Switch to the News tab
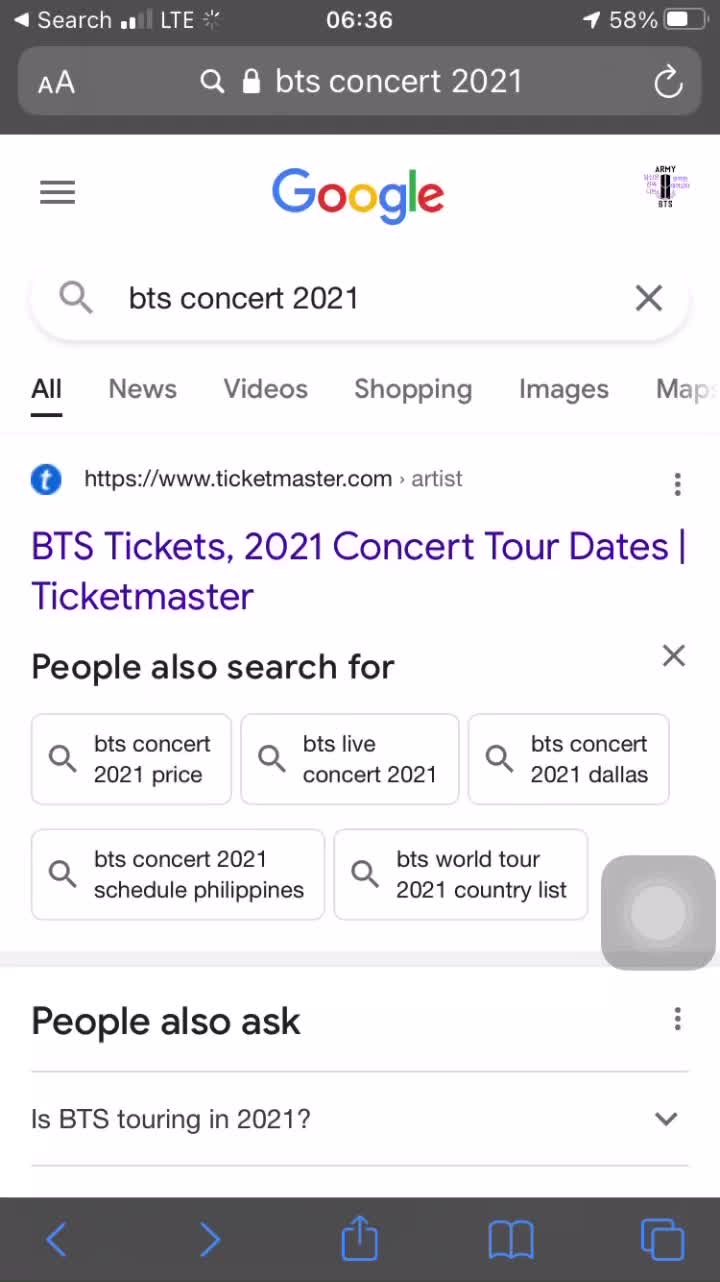 pyautogui.click(x=142, y=389)
